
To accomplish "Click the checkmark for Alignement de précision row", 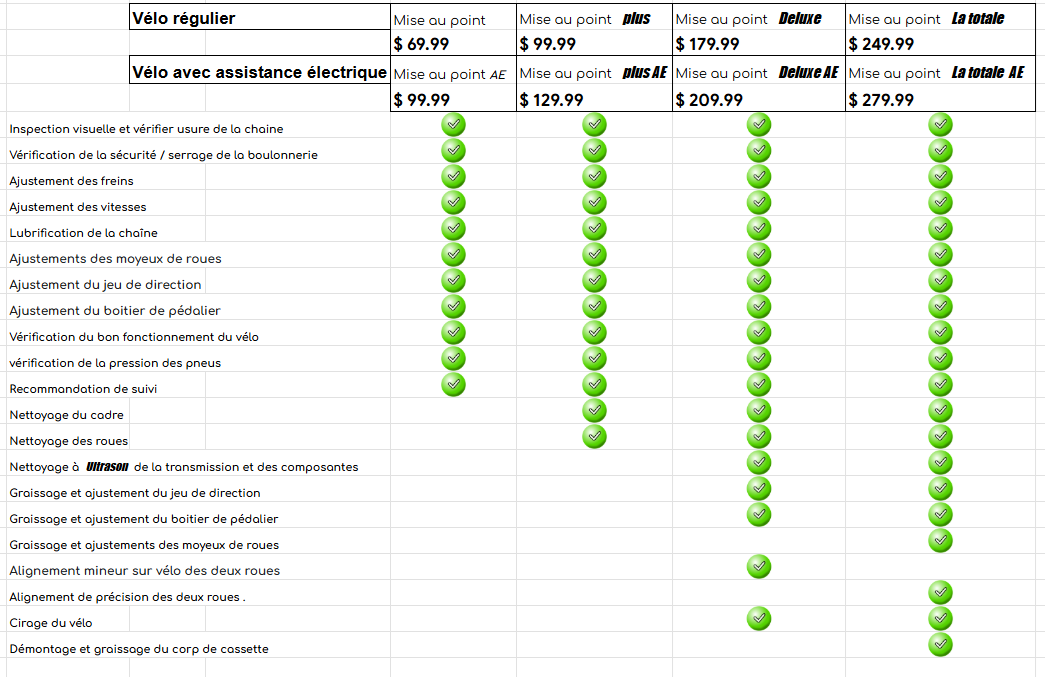I will click(940, 592).
